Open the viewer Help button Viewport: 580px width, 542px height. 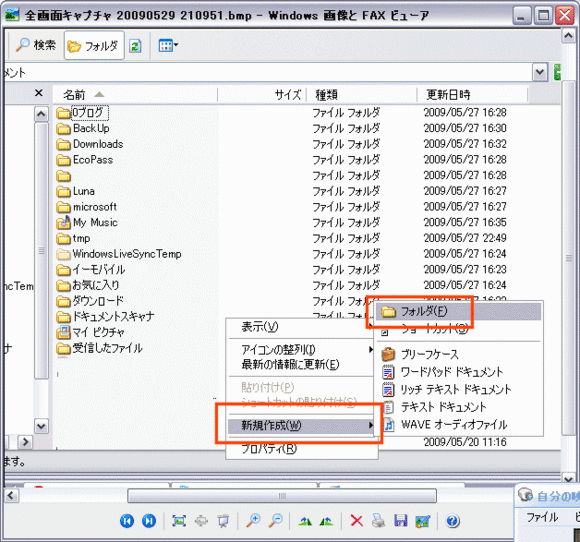point(452,521)
